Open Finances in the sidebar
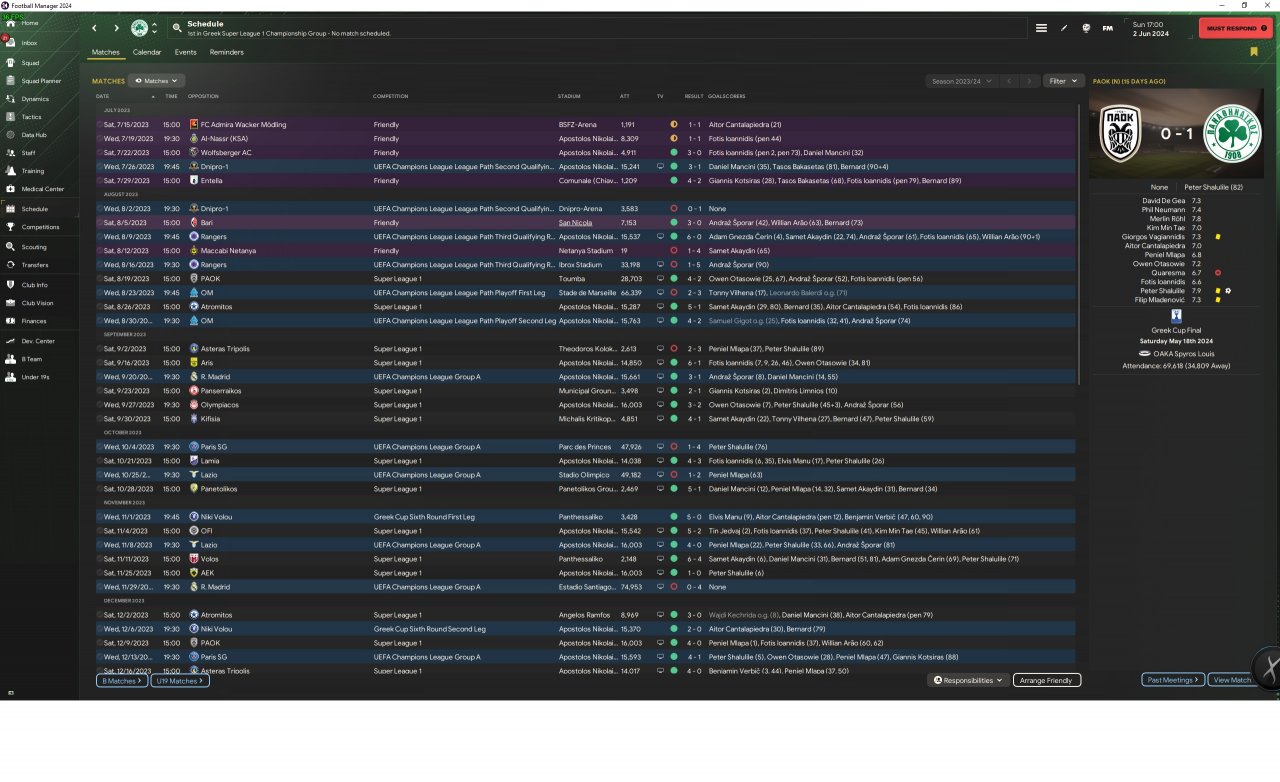 point(40,321)
